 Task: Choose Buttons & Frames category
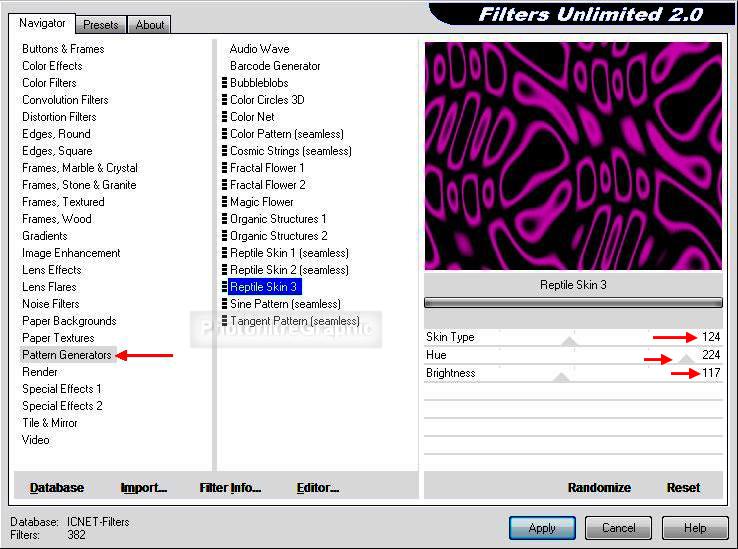[63, 49]
